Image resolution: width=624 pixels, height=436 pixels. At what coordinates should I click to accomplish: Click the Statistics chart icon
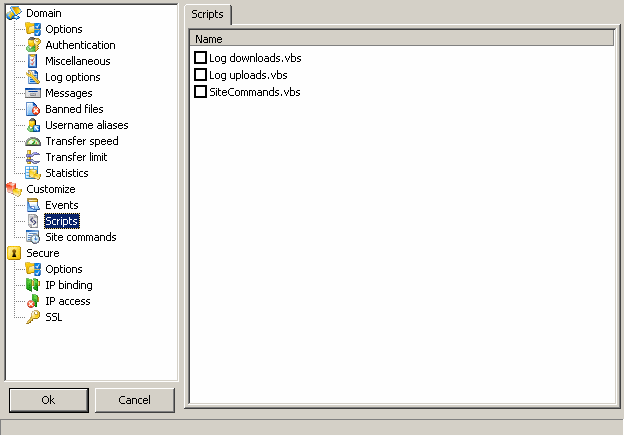point(33,173)
